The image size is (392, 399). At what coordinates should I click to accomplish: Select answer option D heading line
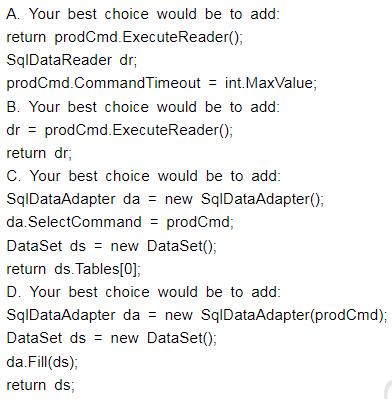pos(143,292)
